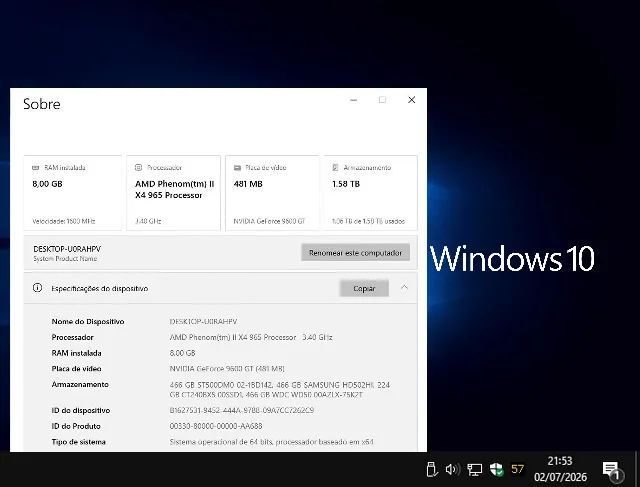Select the Nome do Dispositivo label
640x487 pixels.
coord(88,322)
